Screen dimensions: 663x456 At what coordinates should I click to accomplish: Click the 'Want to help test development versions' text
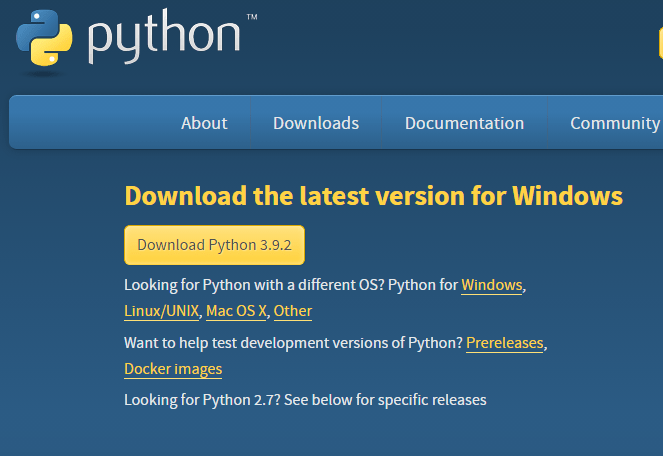(x=293, y=343)
